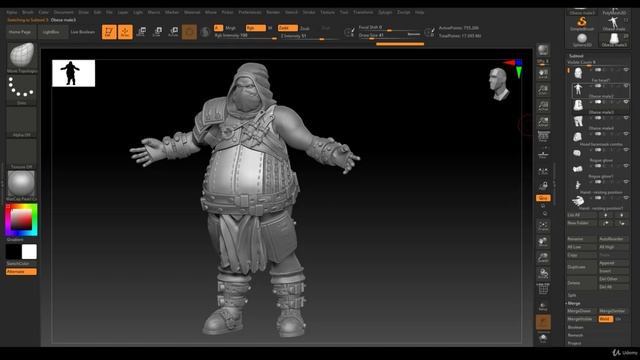Toggle the orange XYZ rotation button
Screen dimensions: 640x360
pyautogui.click(x=543, y=198)
